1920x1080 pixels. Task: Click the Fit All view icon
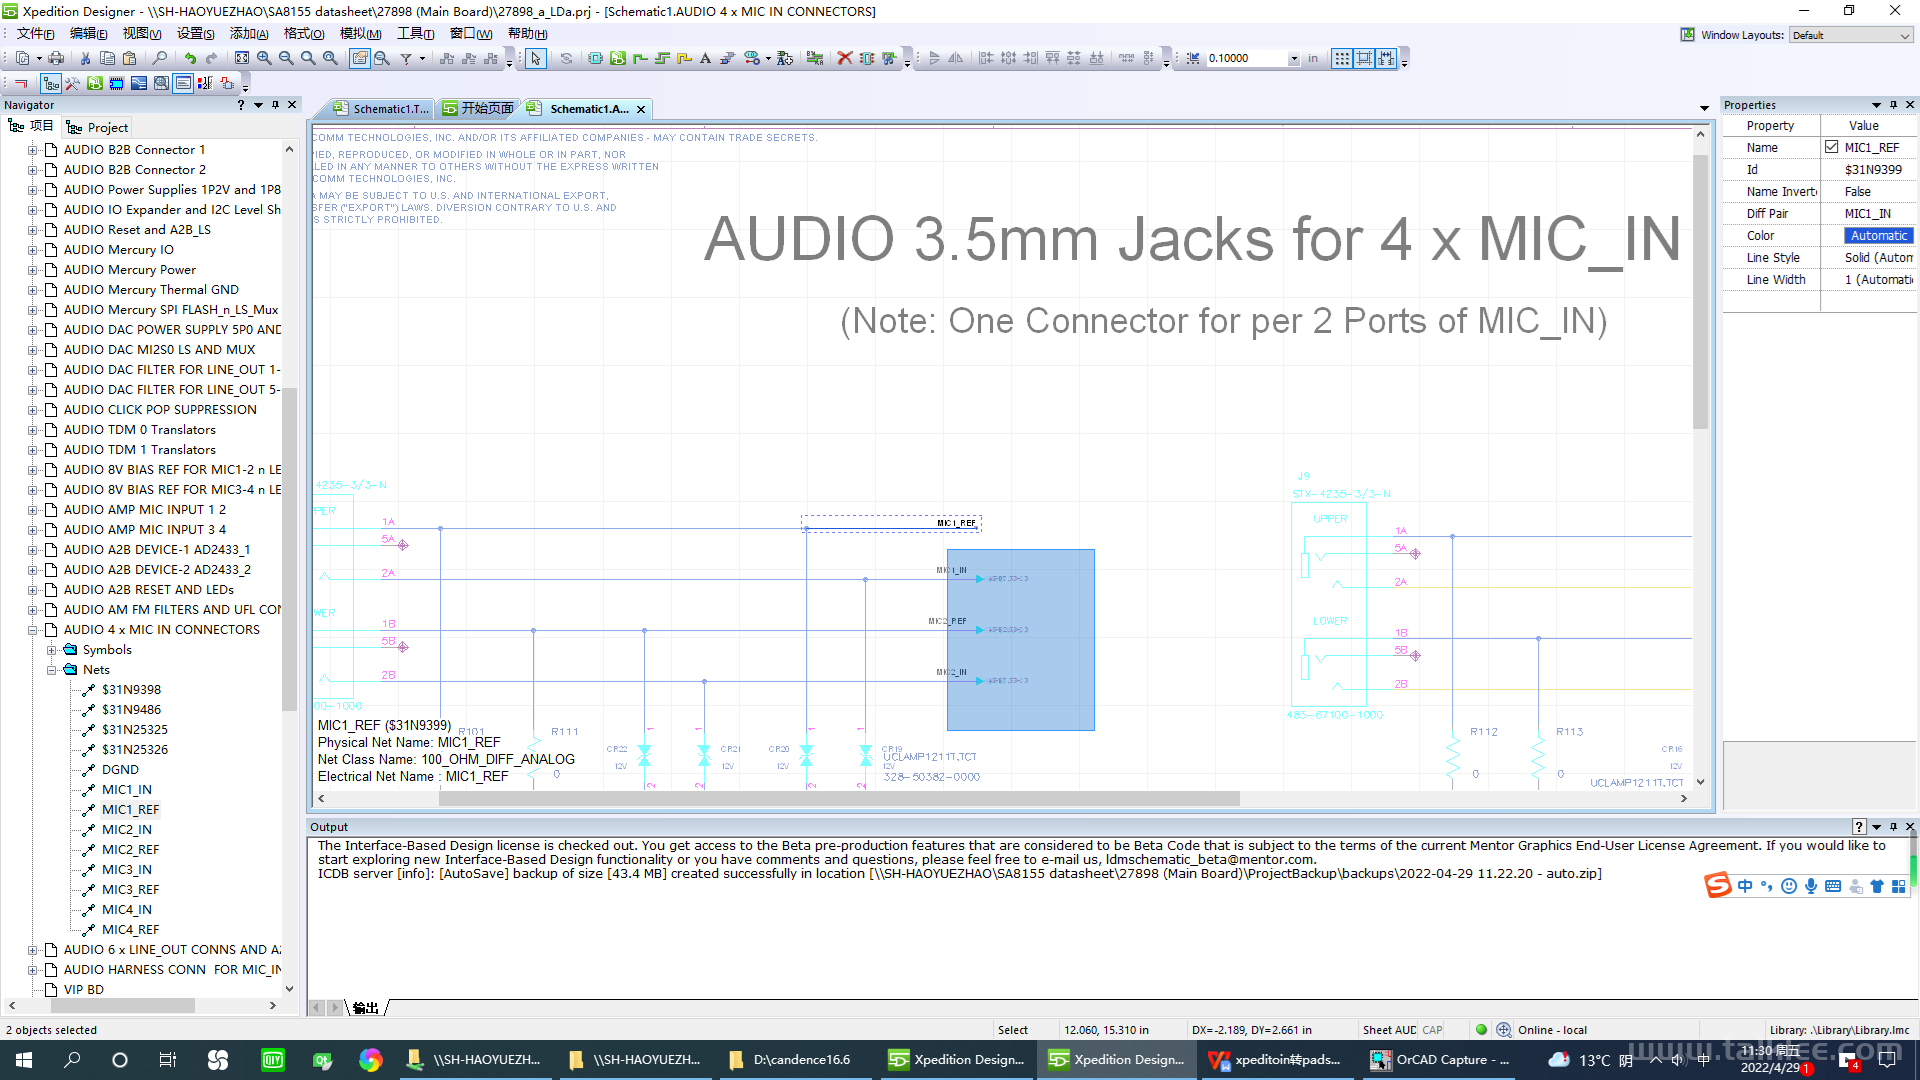tap(242, 58)
